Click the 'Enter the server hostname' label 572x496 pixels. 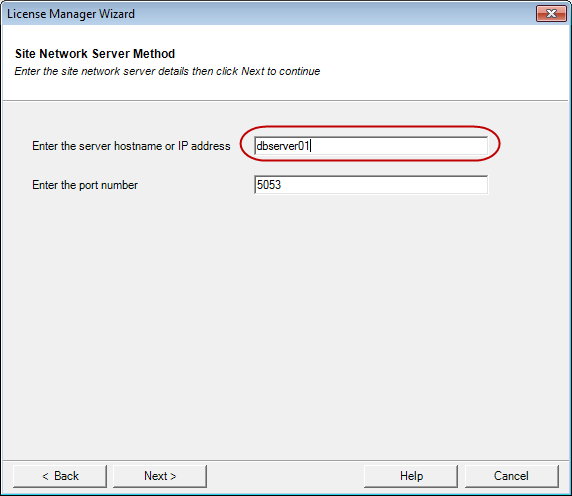(131, 146)
